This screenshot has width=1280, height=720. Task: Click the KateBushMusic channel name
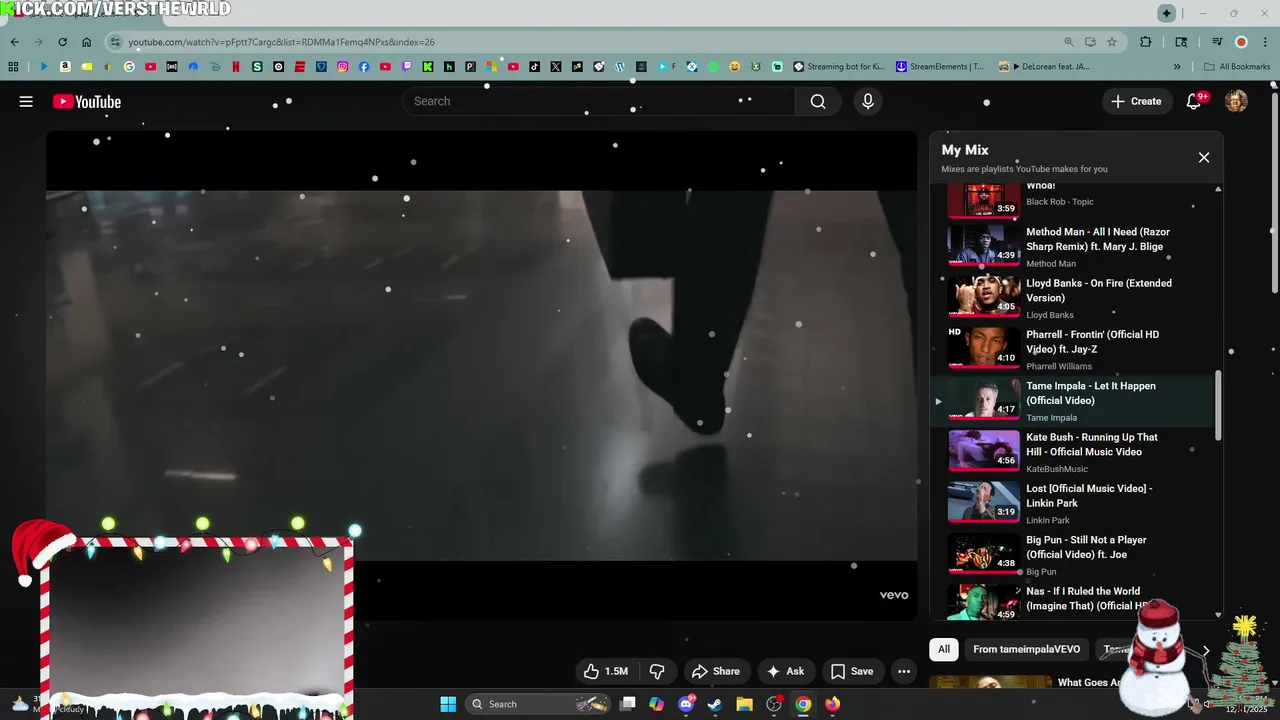[x=1057, y=469]
